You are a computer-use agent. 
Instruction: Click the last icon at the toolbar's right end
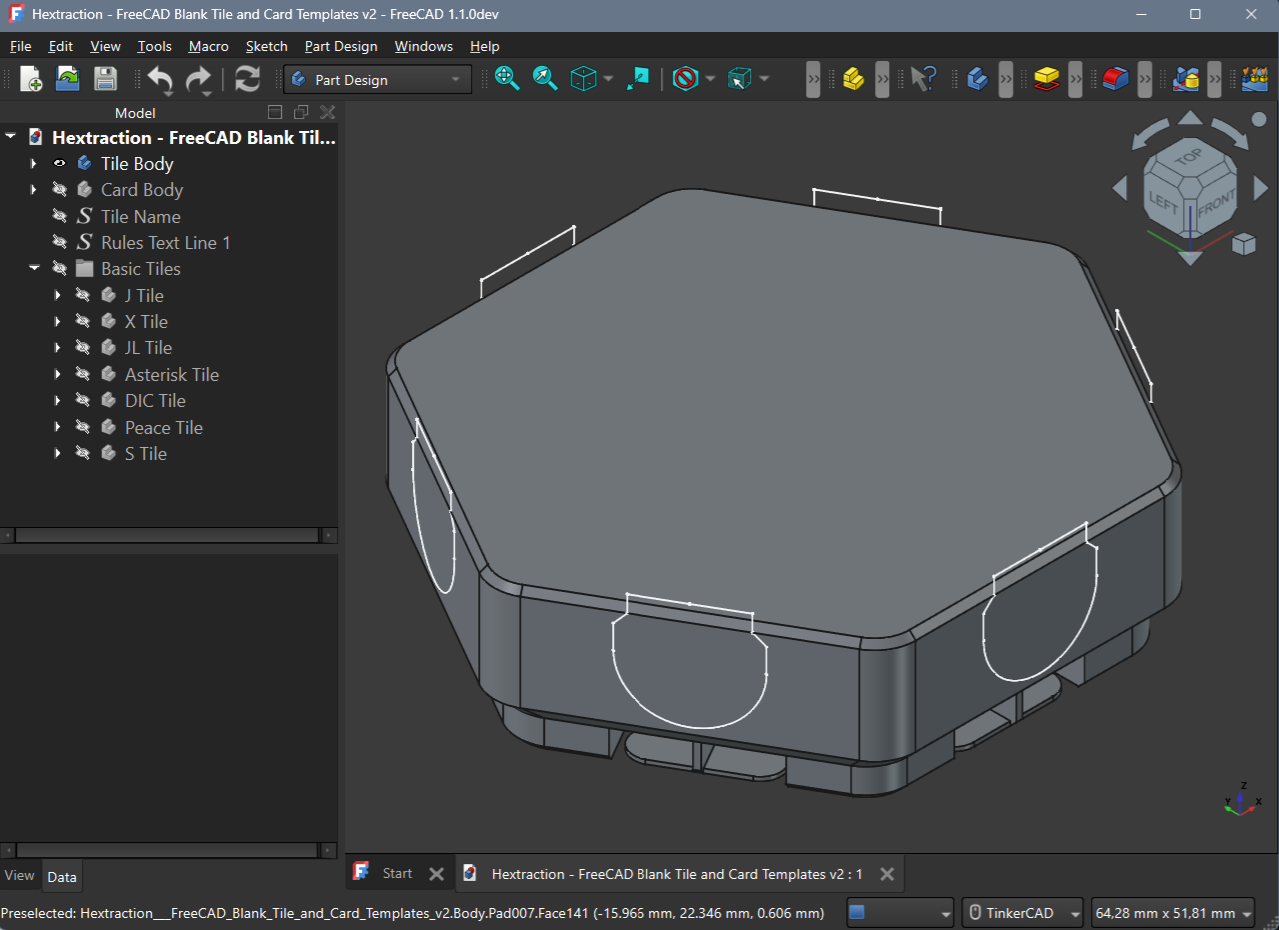click(x=1255, y=79)
